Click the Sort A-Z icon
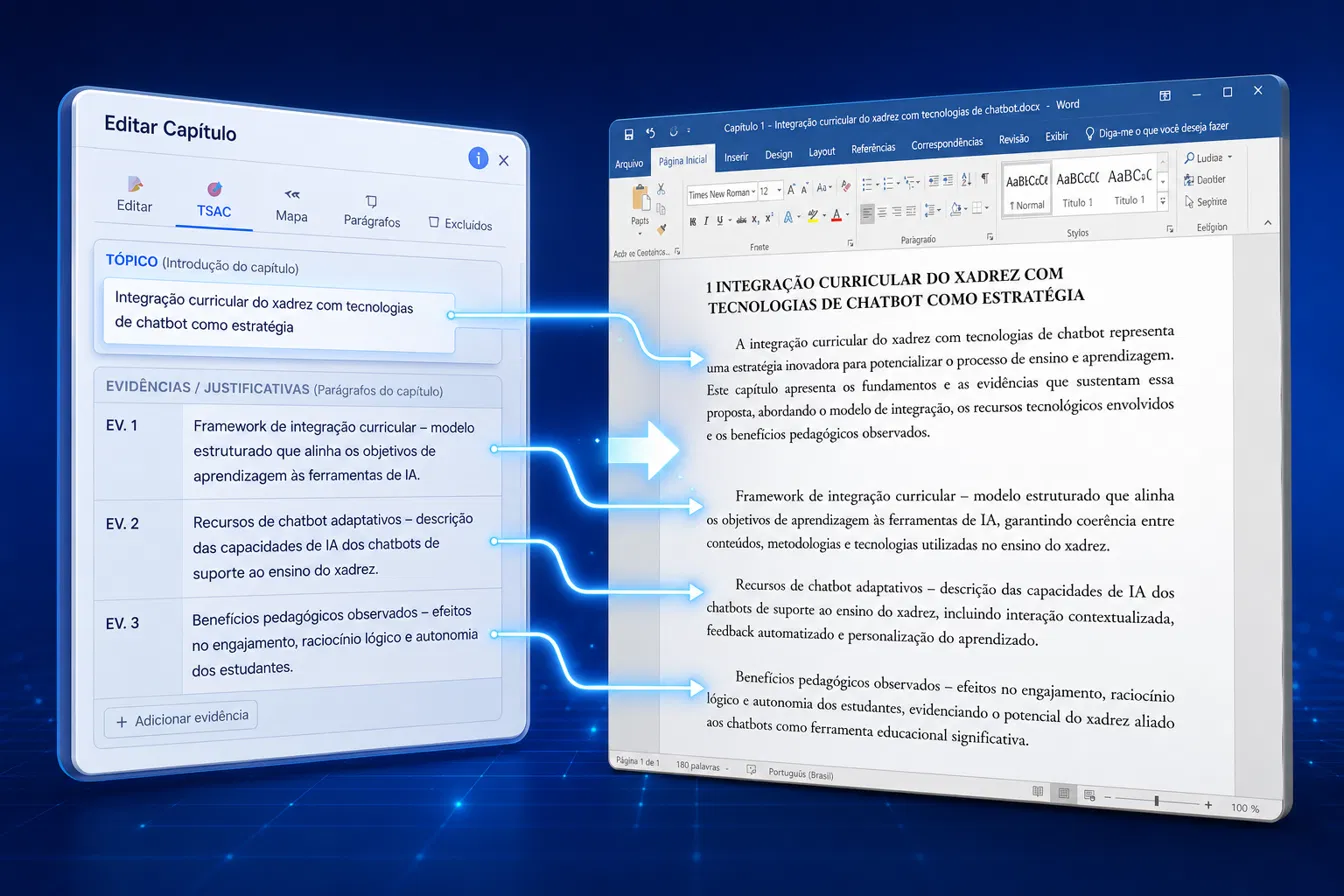 pos(966,180)
